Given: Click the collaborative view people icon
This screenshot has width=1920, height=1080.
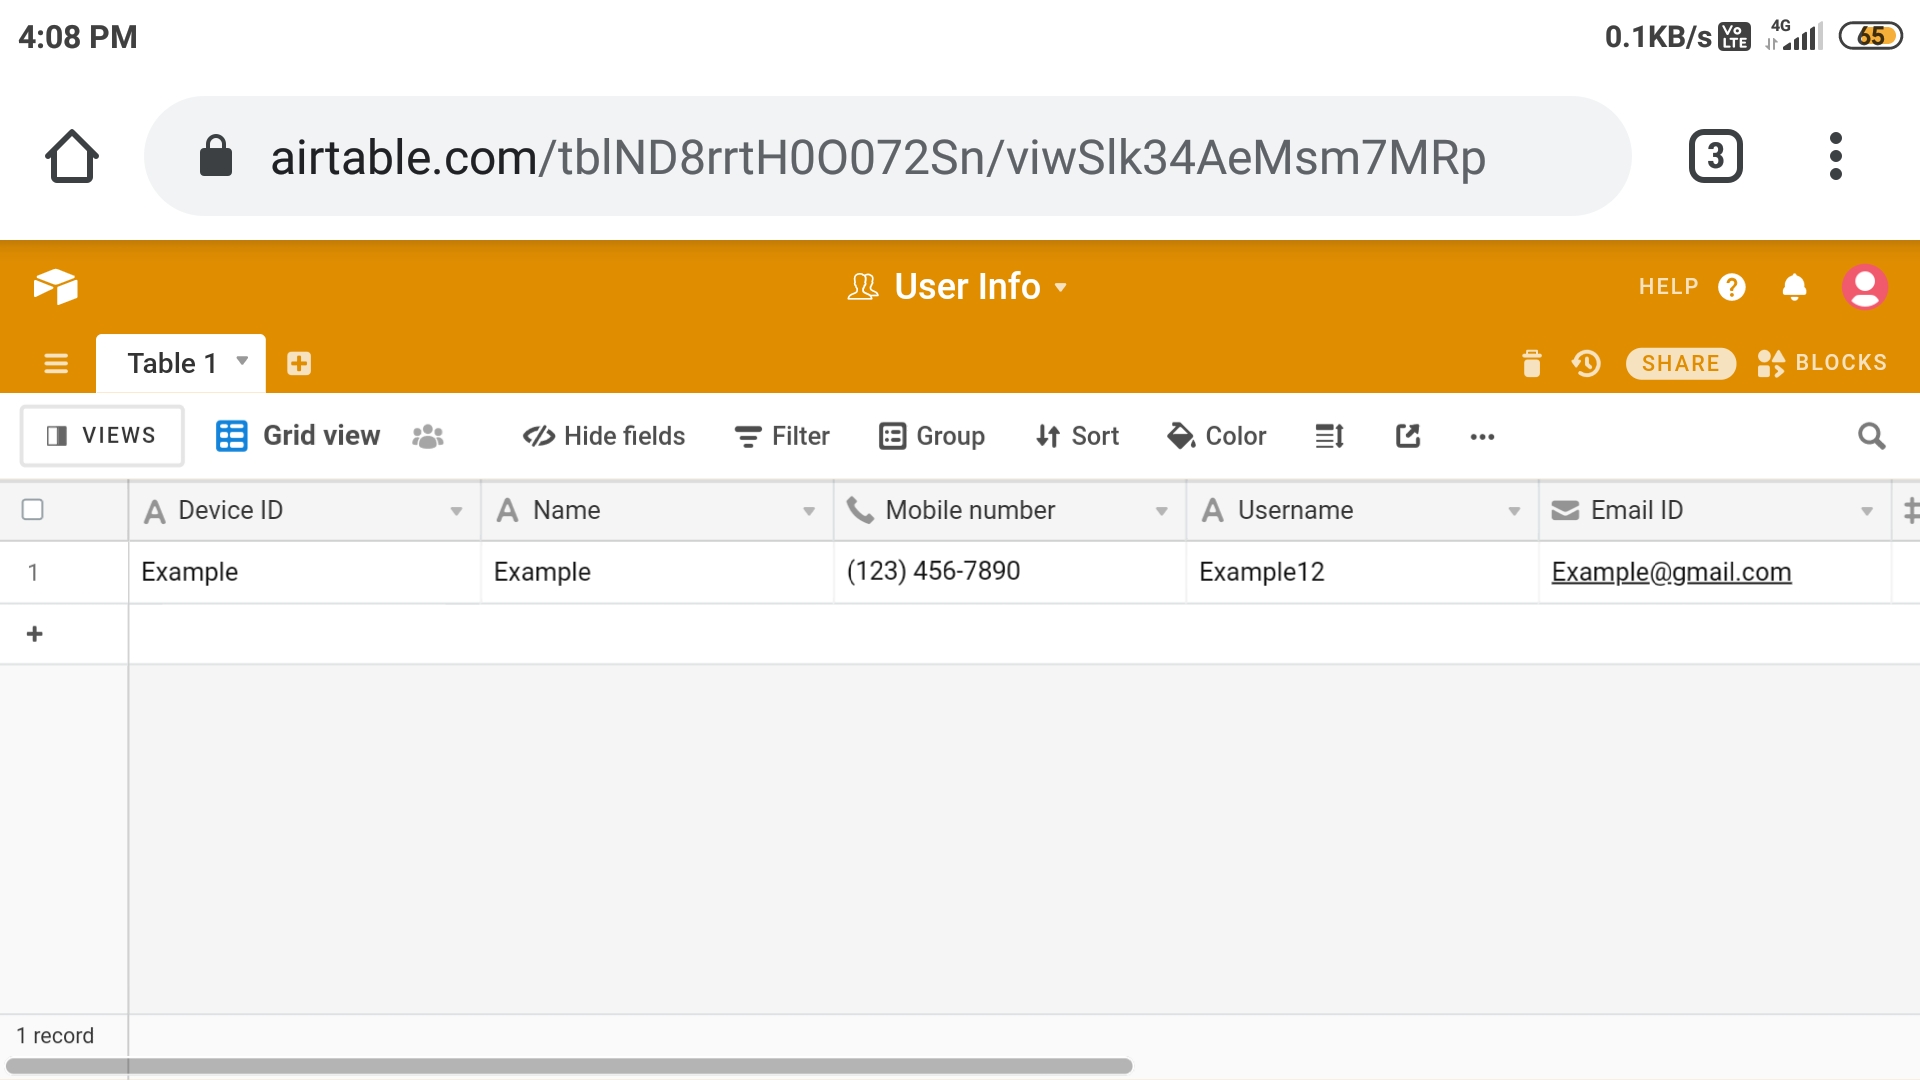Looking at the screenshot, I should pyautogui.click(x=428, y=436).
